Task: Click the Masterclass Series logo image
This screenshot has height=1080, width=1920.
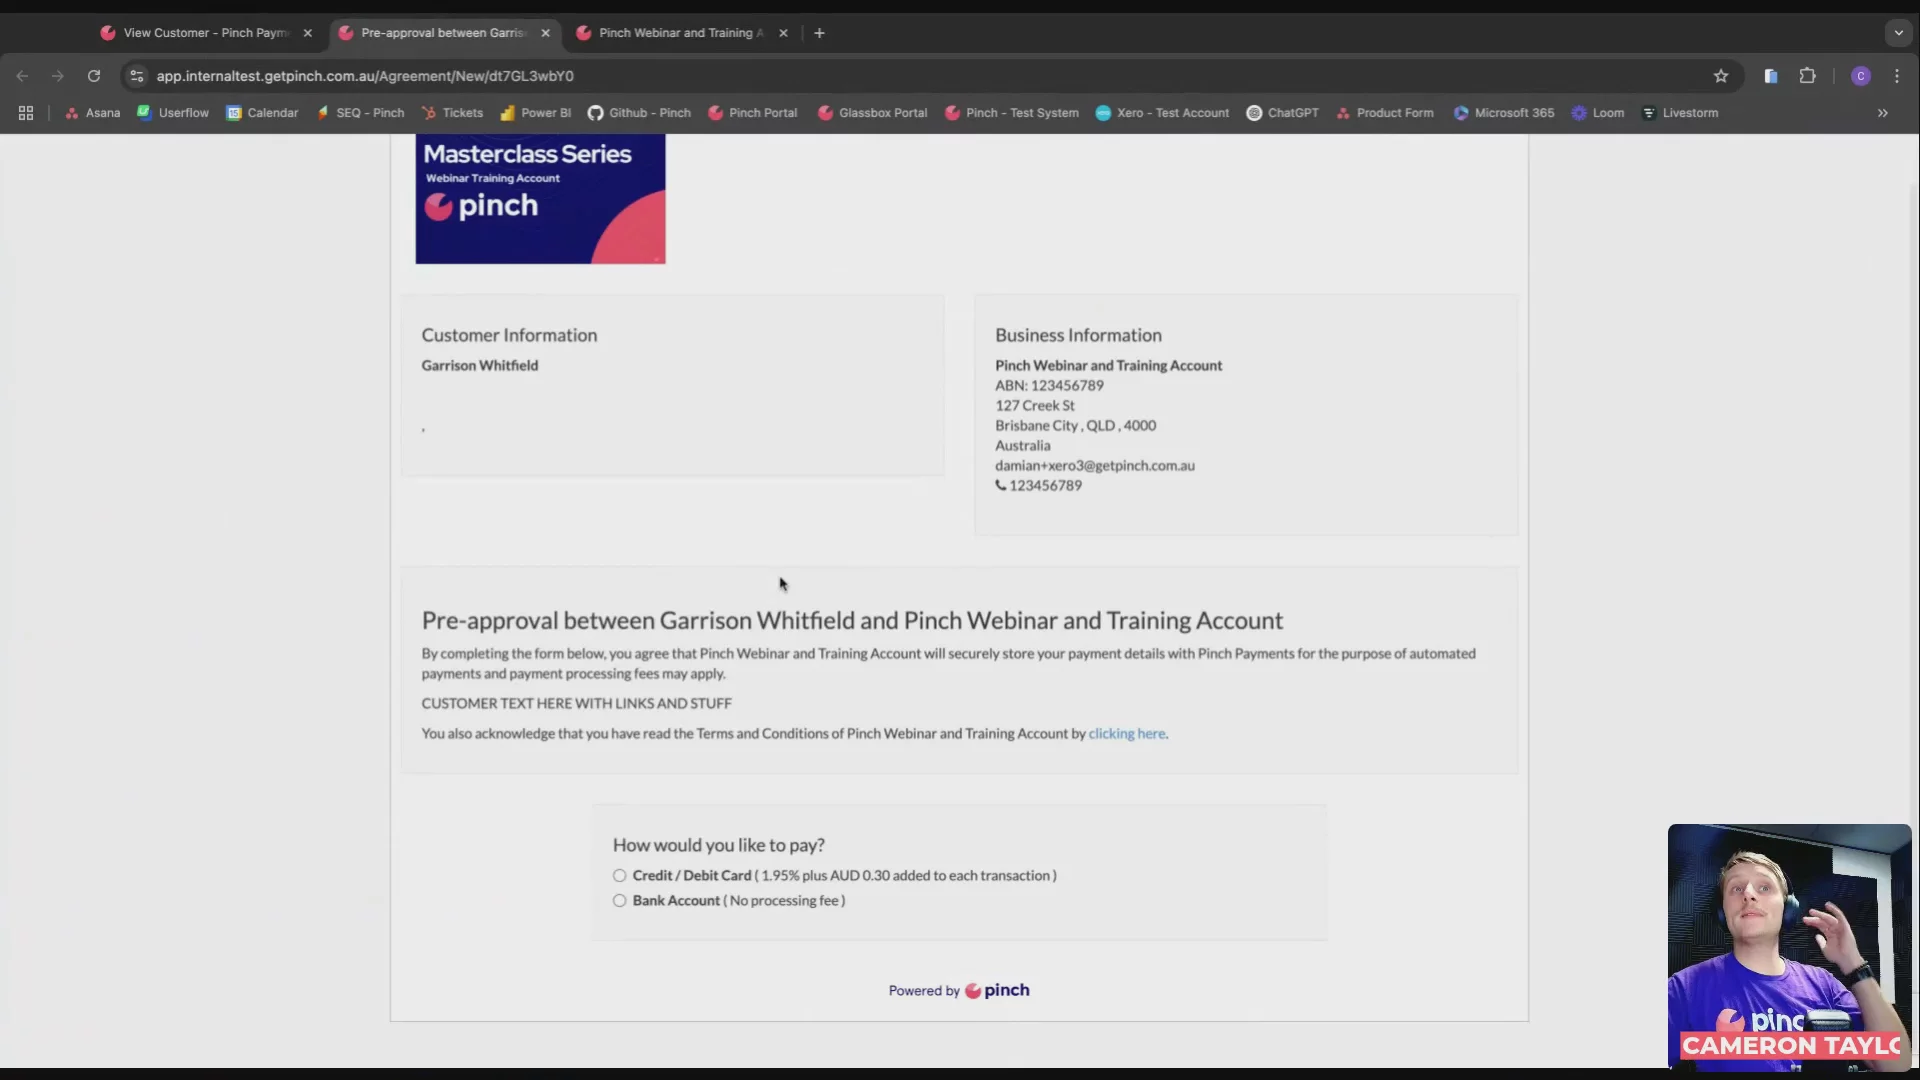Action: coord(540,199)
